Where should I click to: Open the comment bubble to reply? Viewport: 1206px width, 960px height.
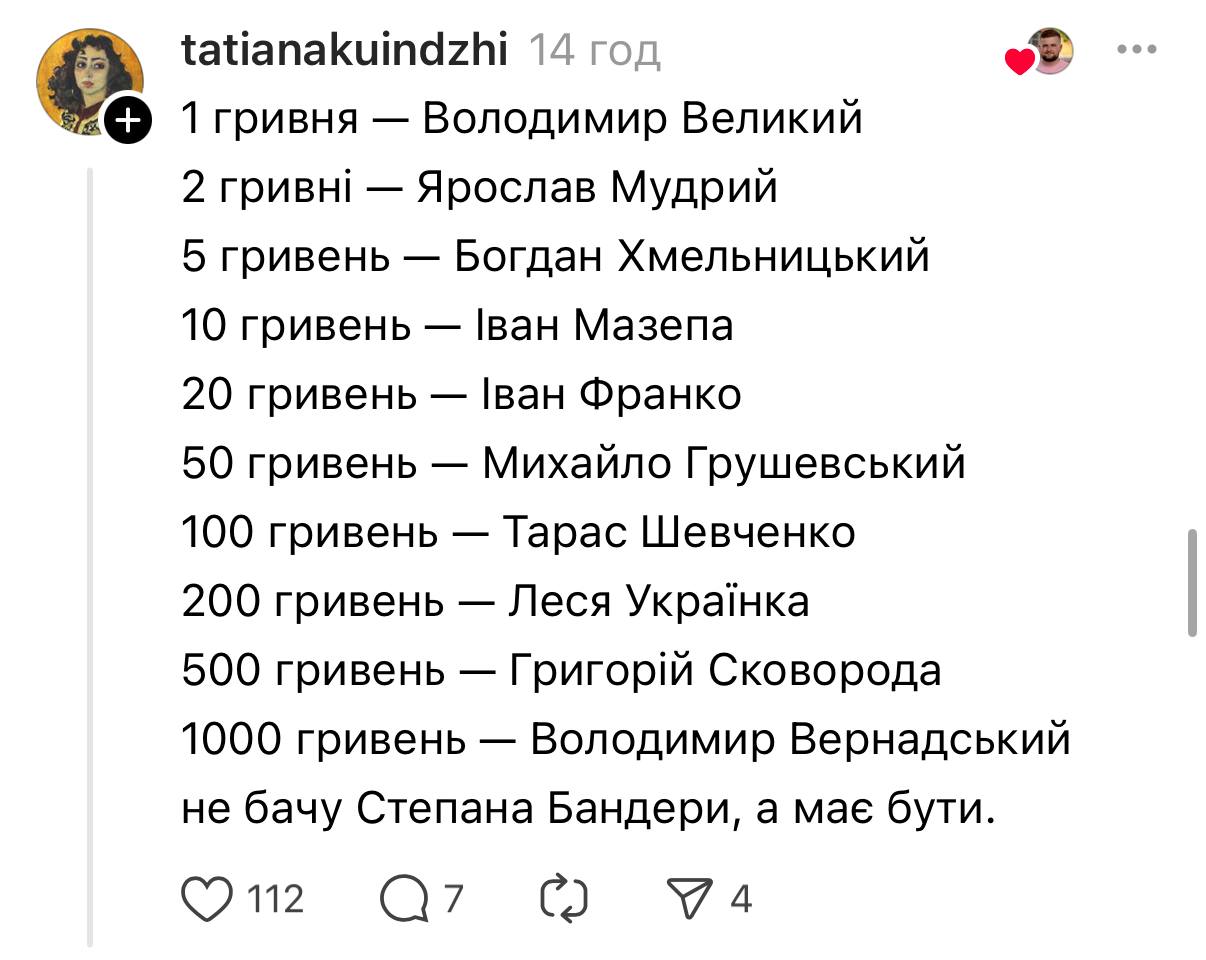(402, 898)
